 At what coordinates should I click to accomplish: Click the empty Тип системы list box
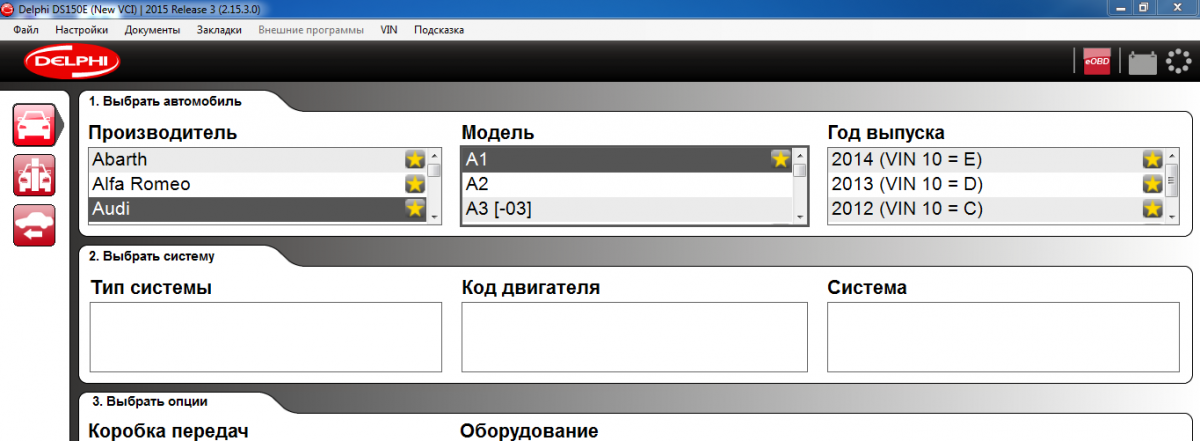click(x=266, y=337)
